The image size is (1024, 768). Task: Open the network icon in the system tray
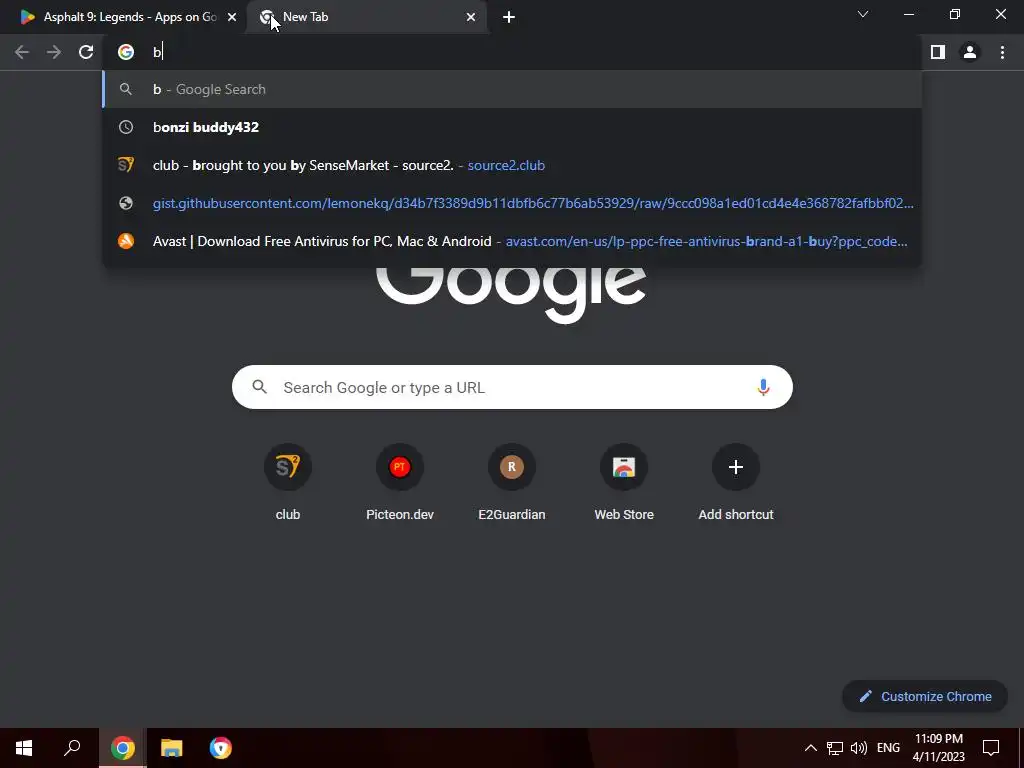click(835, 748)
